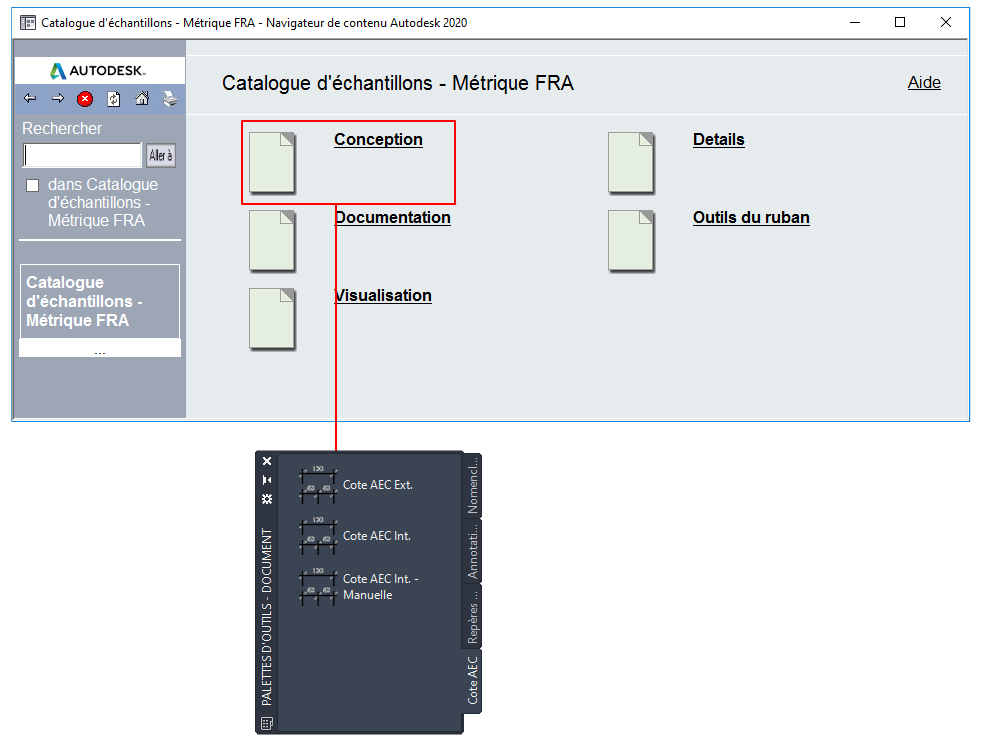Image resolution: width=982 pixels, height=746 pixels.
Task: Select the Cote AEC Int. tool icon
Action: click(x=318, y=536)
